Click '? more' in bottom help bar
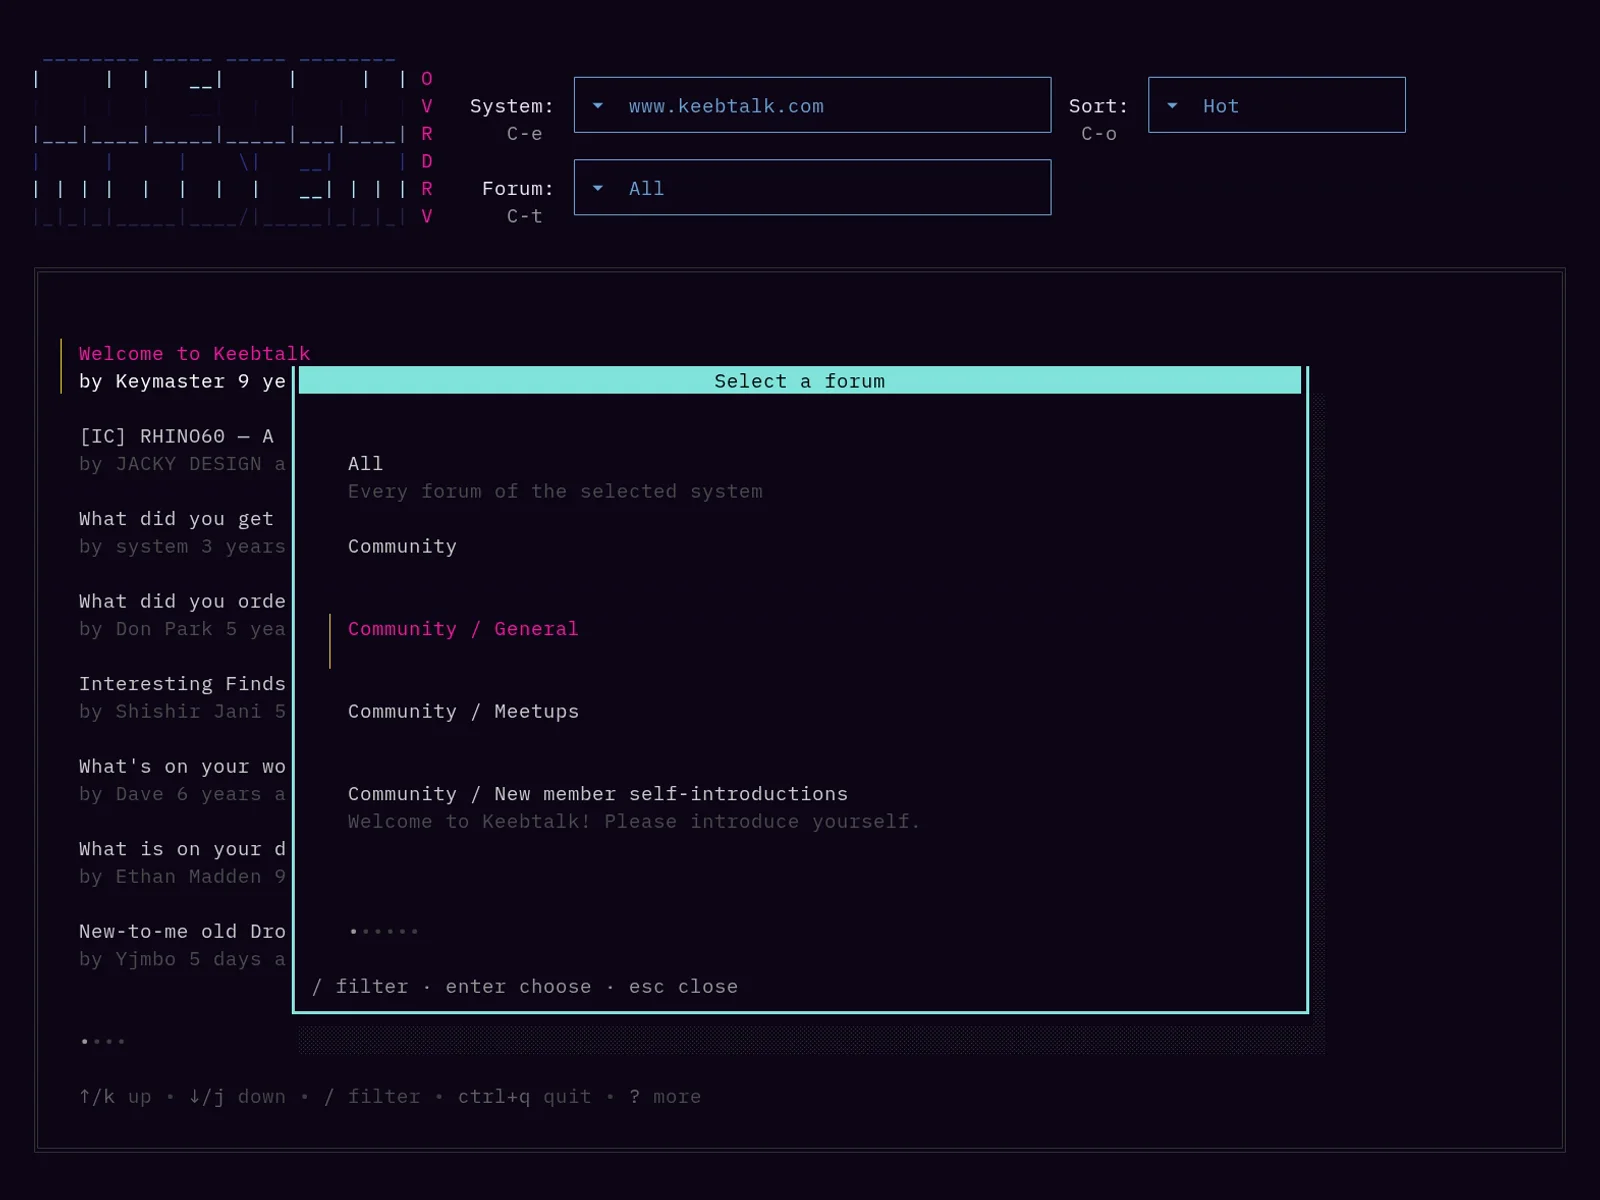 point(665,1097)
